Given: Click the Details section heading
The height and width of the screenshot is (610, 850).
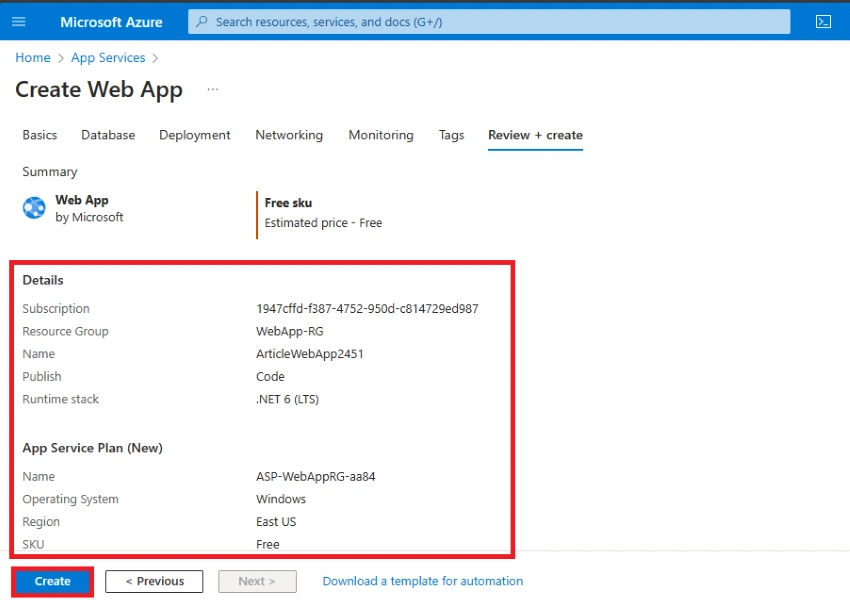Looking at the screenshot, I should coord(43,280).
